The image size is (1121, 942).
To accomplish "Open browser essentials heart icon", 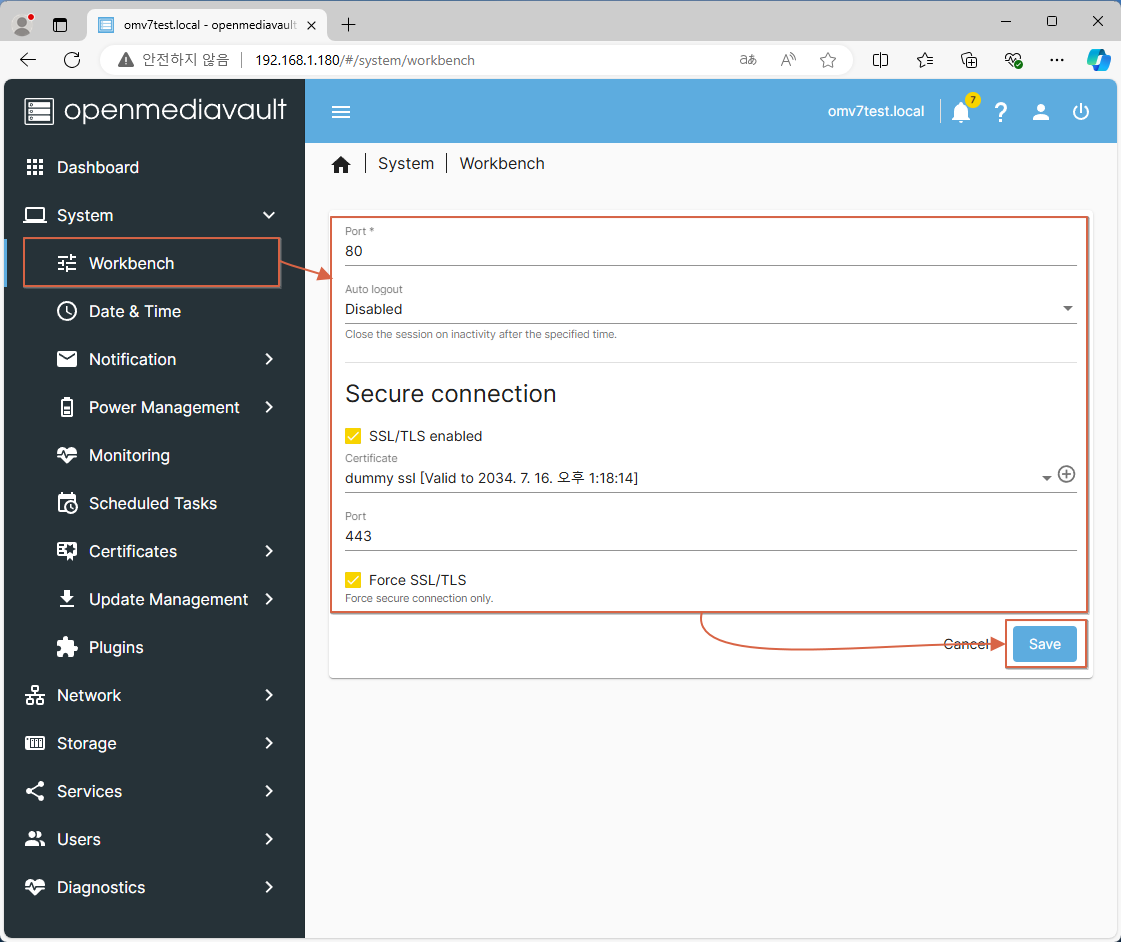I will click(1013, 60).
